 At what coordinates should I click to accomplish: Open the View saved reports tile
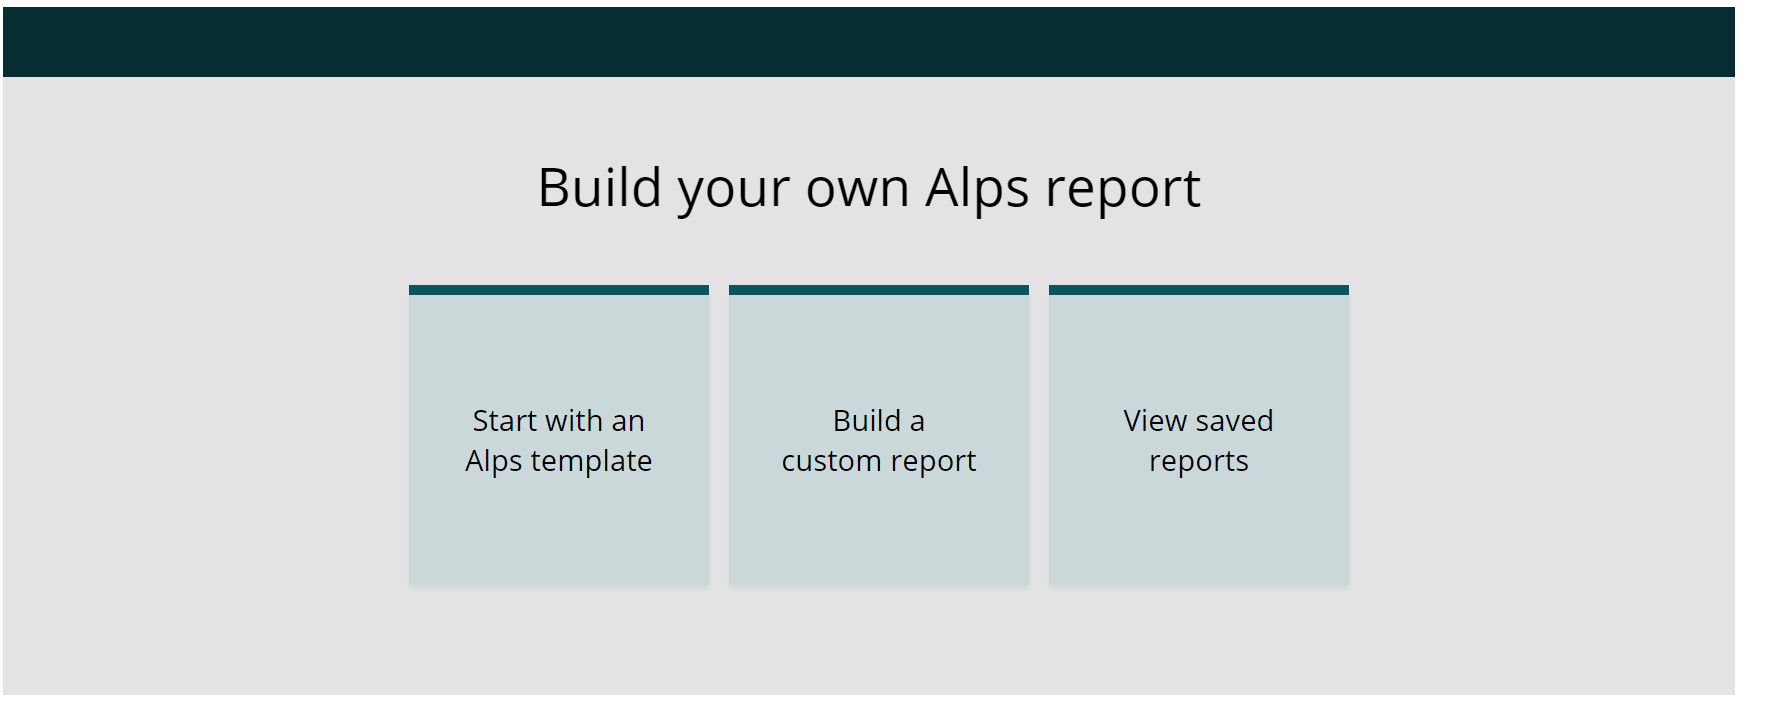tap(1198, 436)
